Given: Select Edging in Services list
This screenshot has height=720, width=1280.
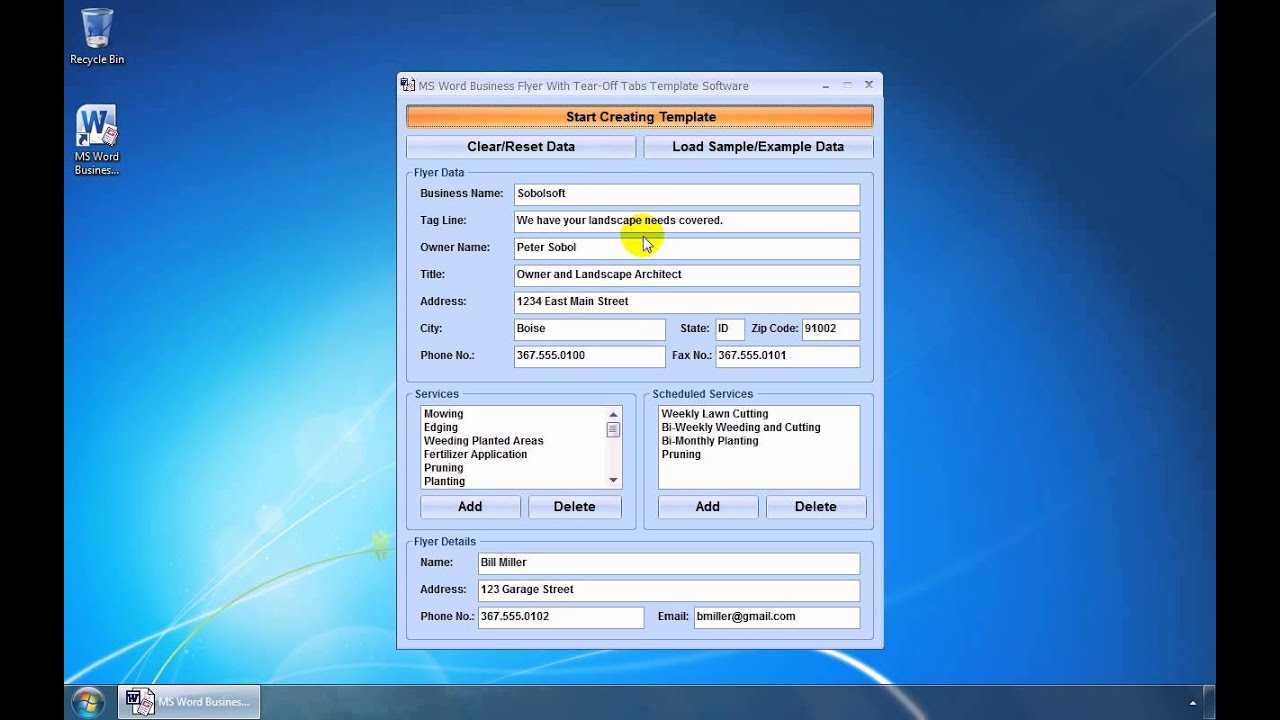Looking at the screenshot, I should 441,428.
